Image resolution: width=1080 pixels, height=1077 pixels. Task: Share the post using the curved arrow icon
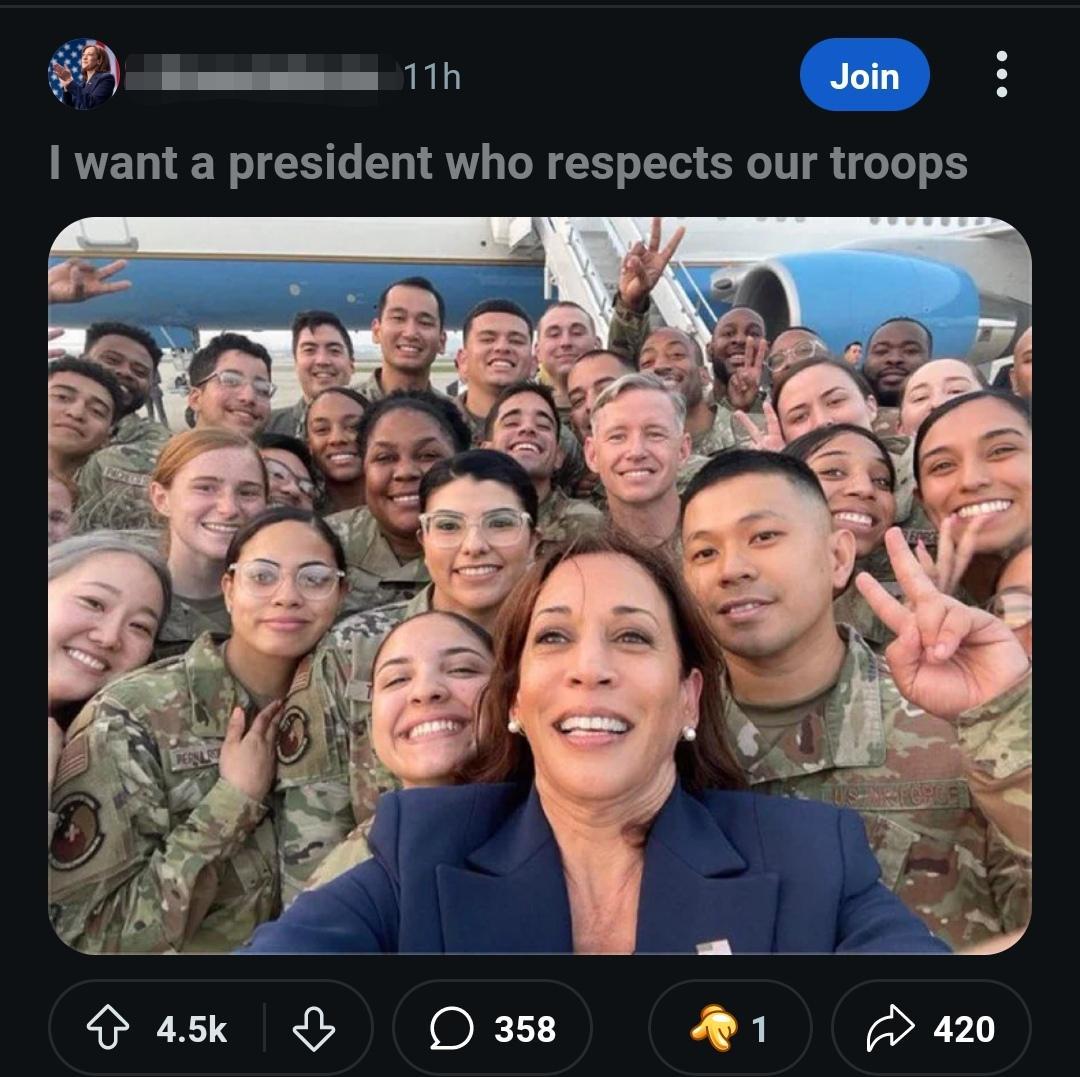(890, 1028)
